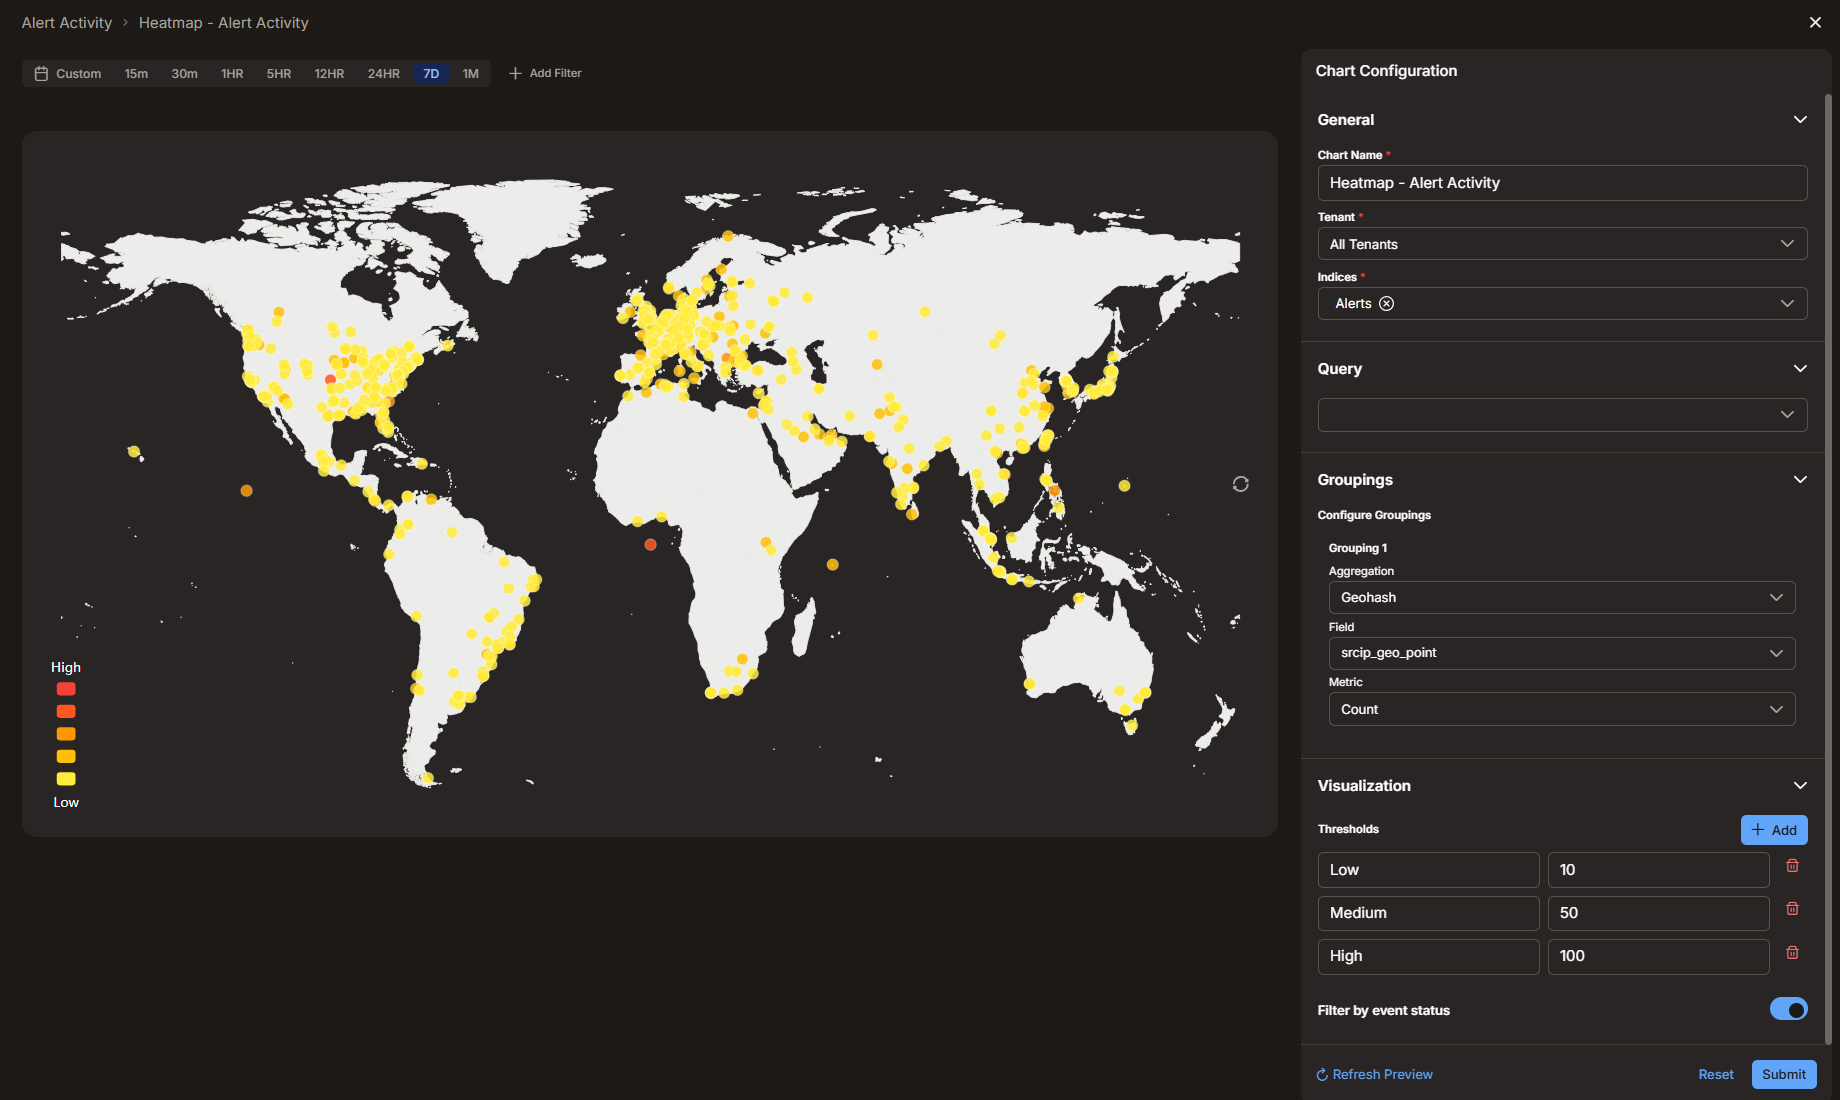Click the Submit button
1840x1100 pixels.
click(1783, 1074)
